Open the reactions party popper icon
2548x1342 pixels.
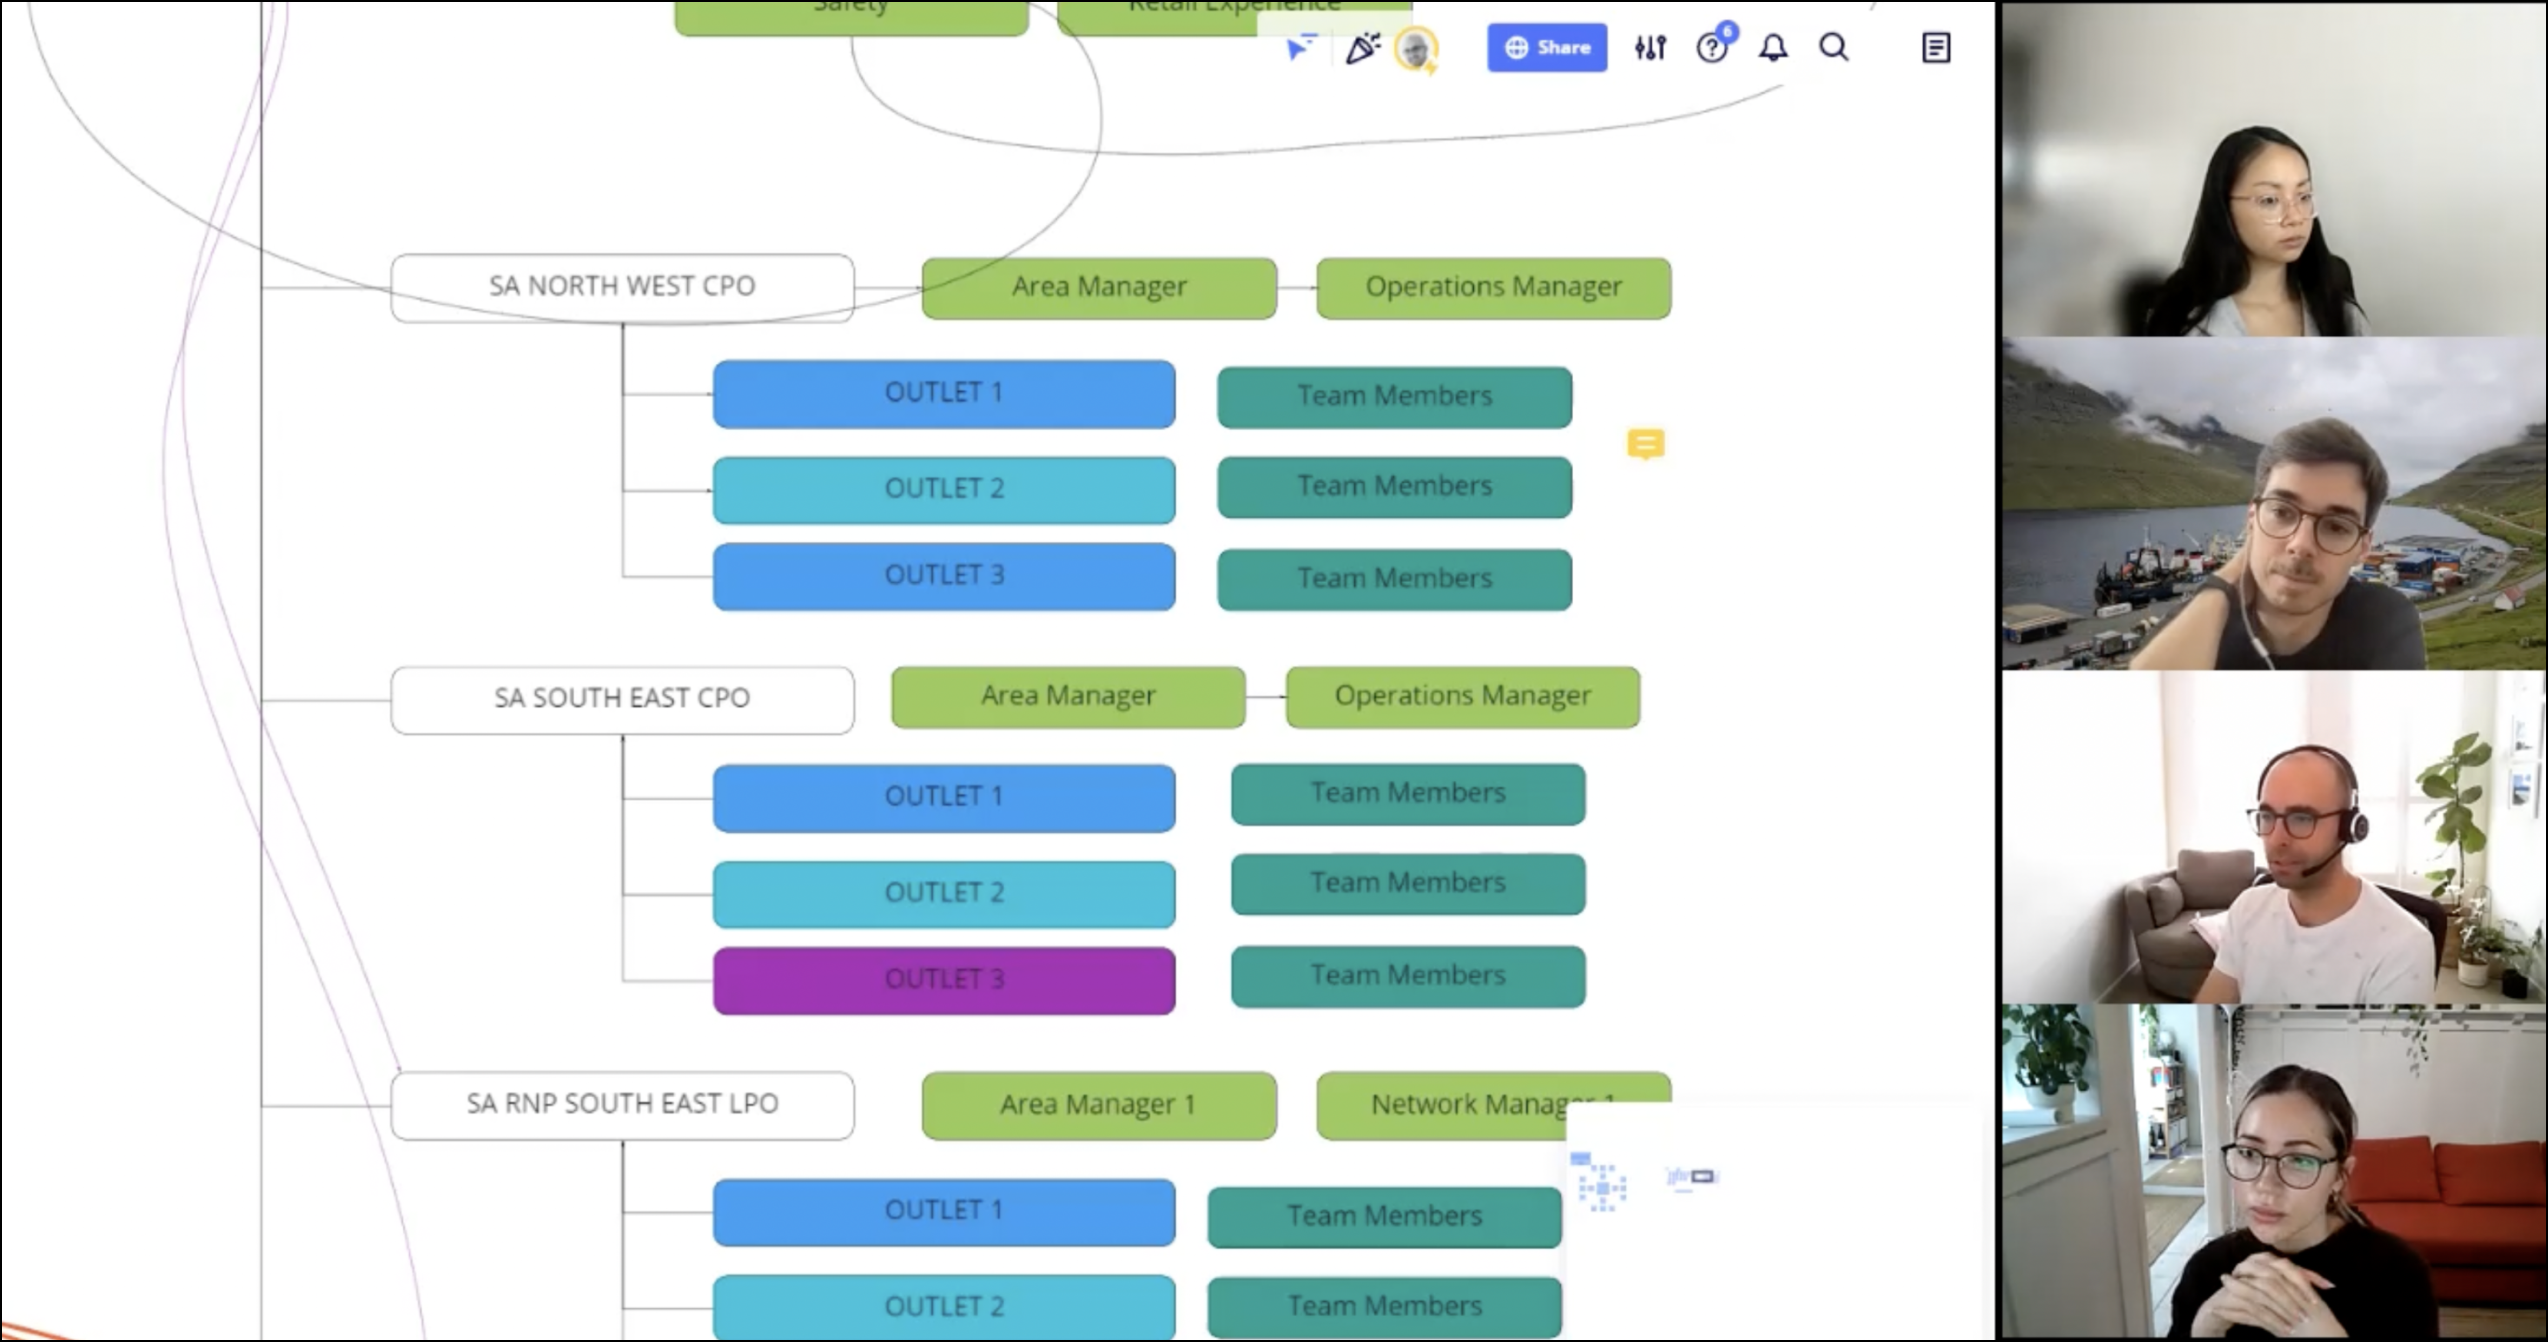click(1362, 48)
